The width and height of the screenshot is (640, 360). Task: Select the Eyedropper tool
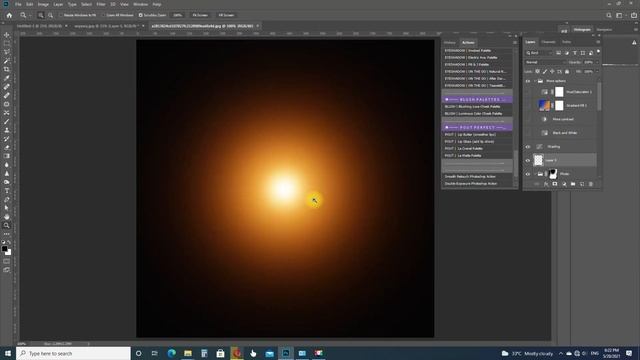7,78
